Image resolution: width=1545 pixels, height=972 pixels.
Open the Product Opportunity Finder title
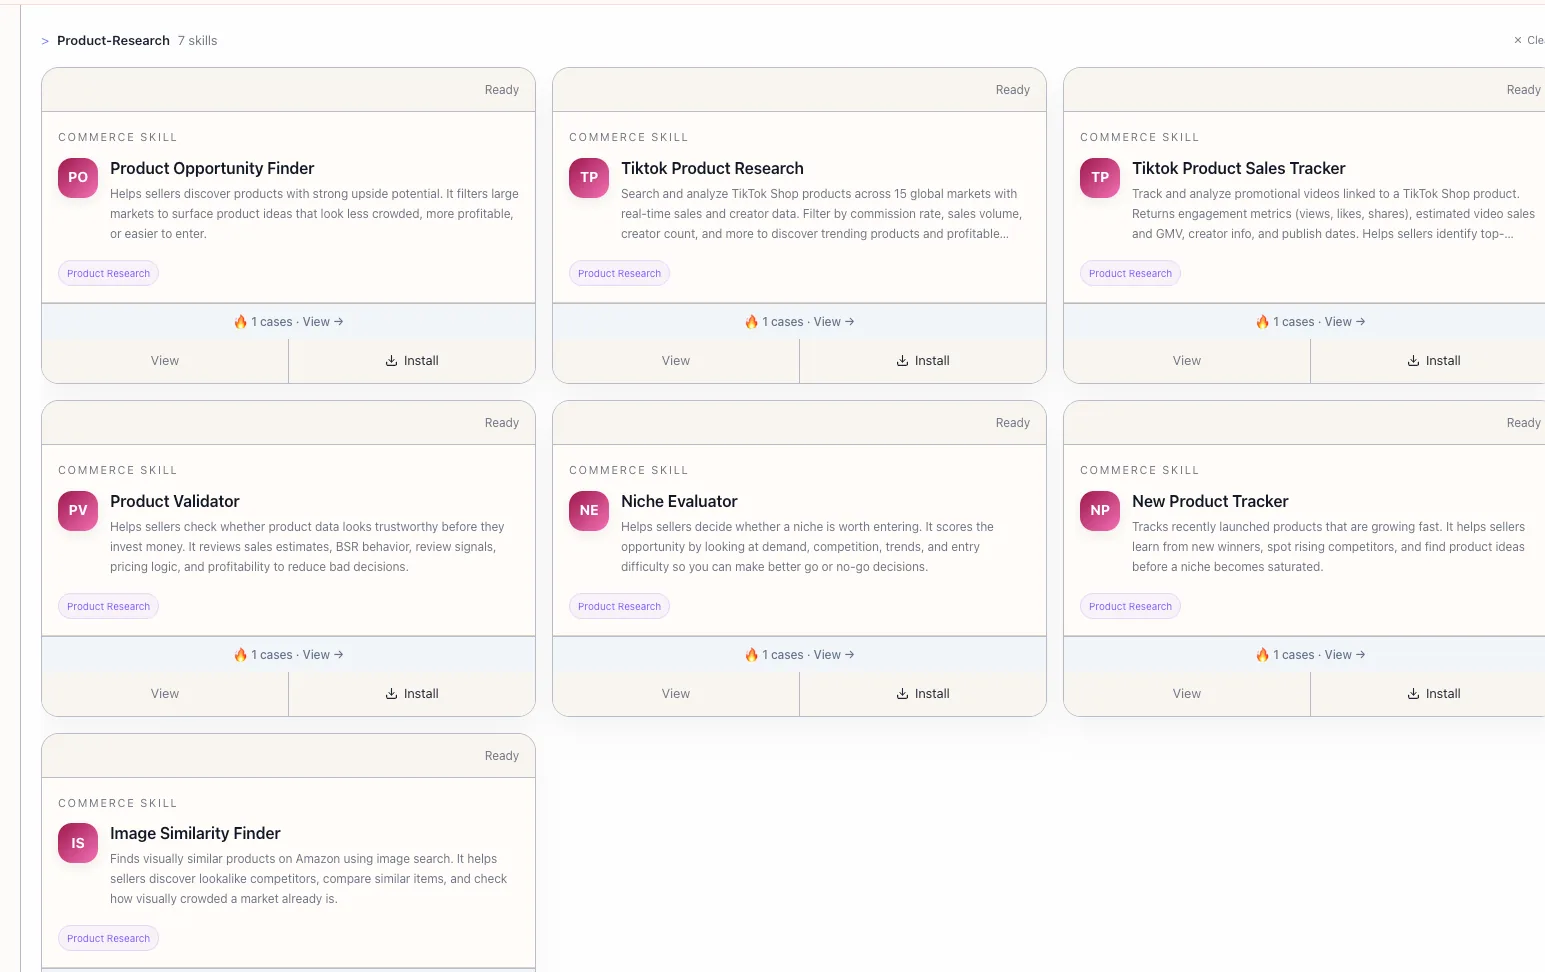[212, 169]
